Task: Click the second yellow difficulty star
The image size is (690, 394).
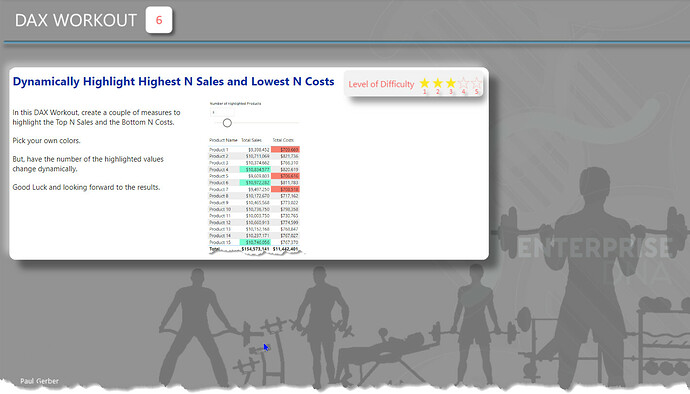Action: point(437,83)
